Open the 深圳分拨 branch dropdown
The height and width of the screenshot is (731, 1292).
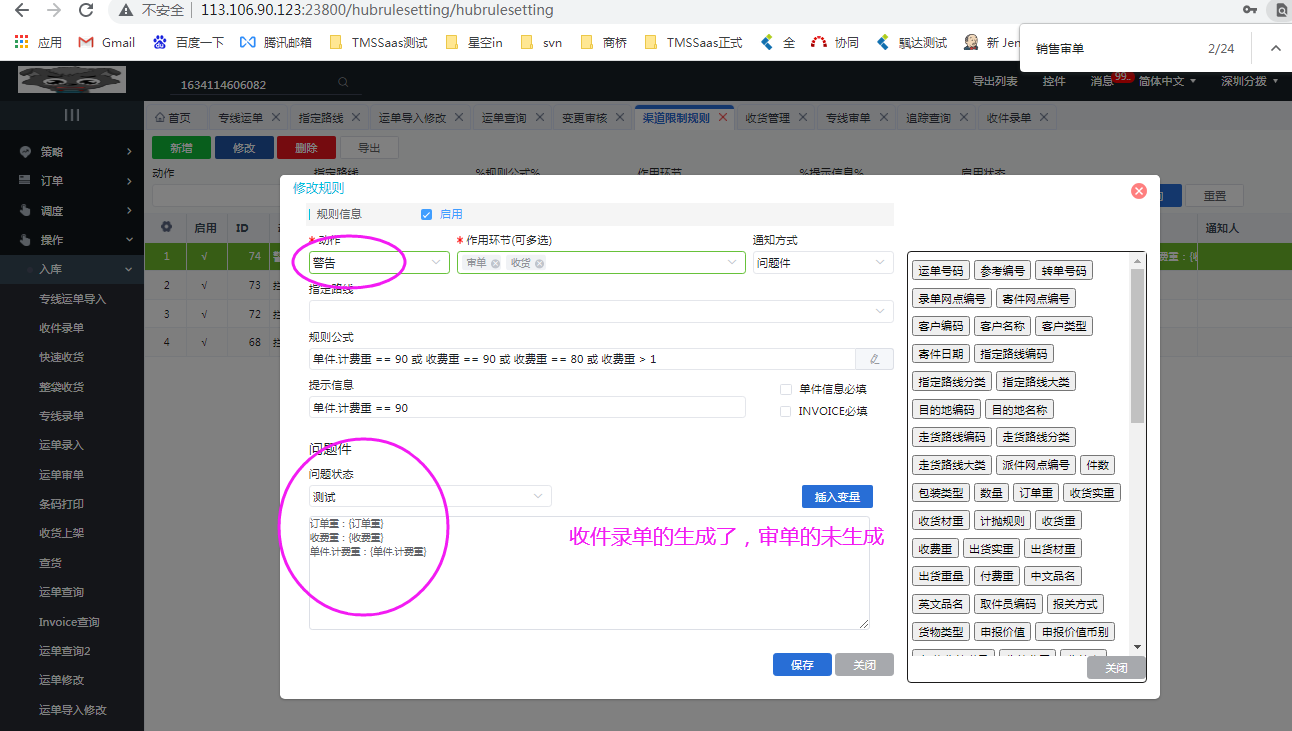1249,81
